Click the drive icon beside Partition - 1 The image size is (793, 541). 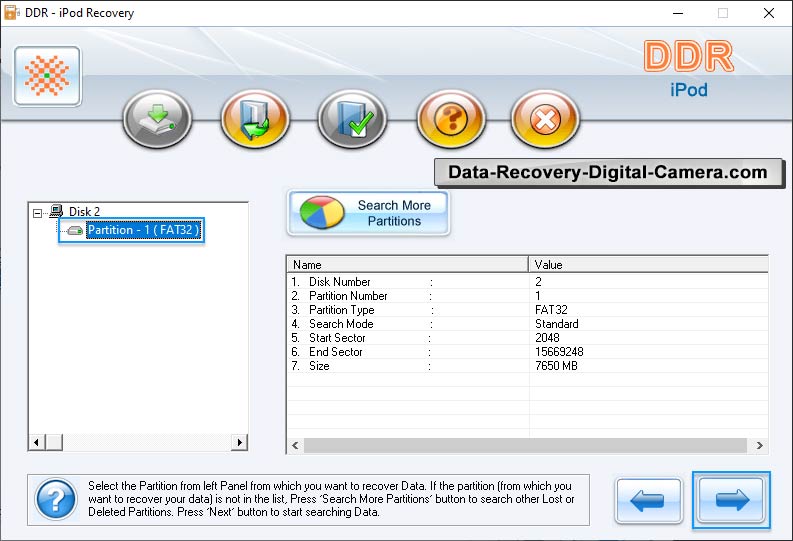coord(75,231)
